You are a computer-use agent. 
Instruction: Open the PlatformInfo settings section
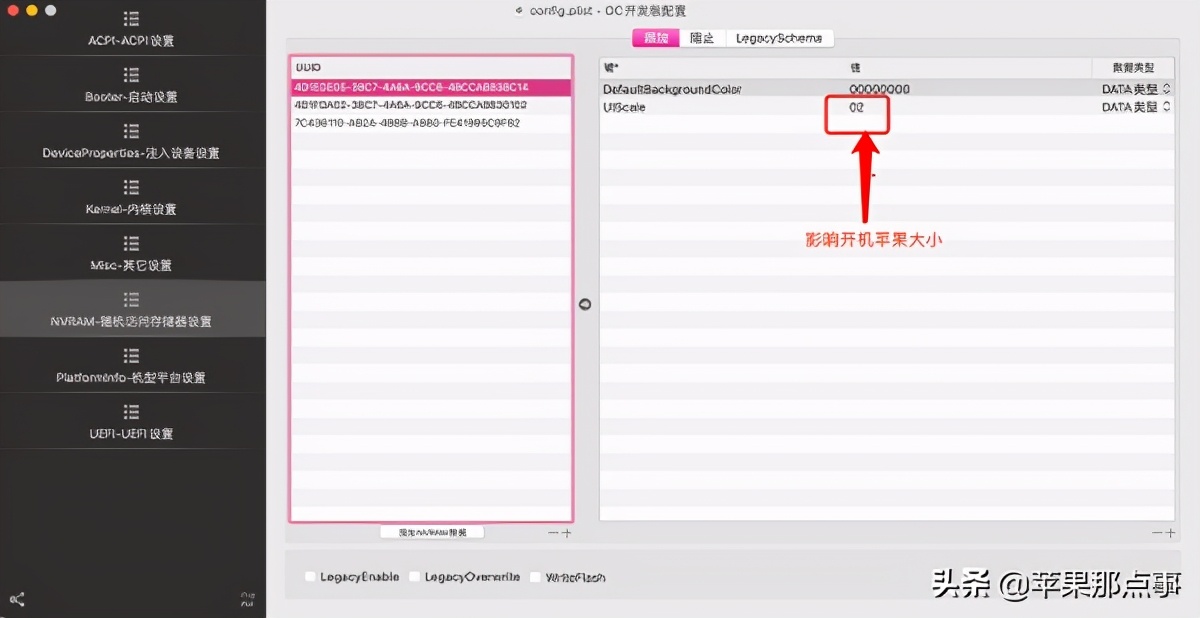pos(131,365)
